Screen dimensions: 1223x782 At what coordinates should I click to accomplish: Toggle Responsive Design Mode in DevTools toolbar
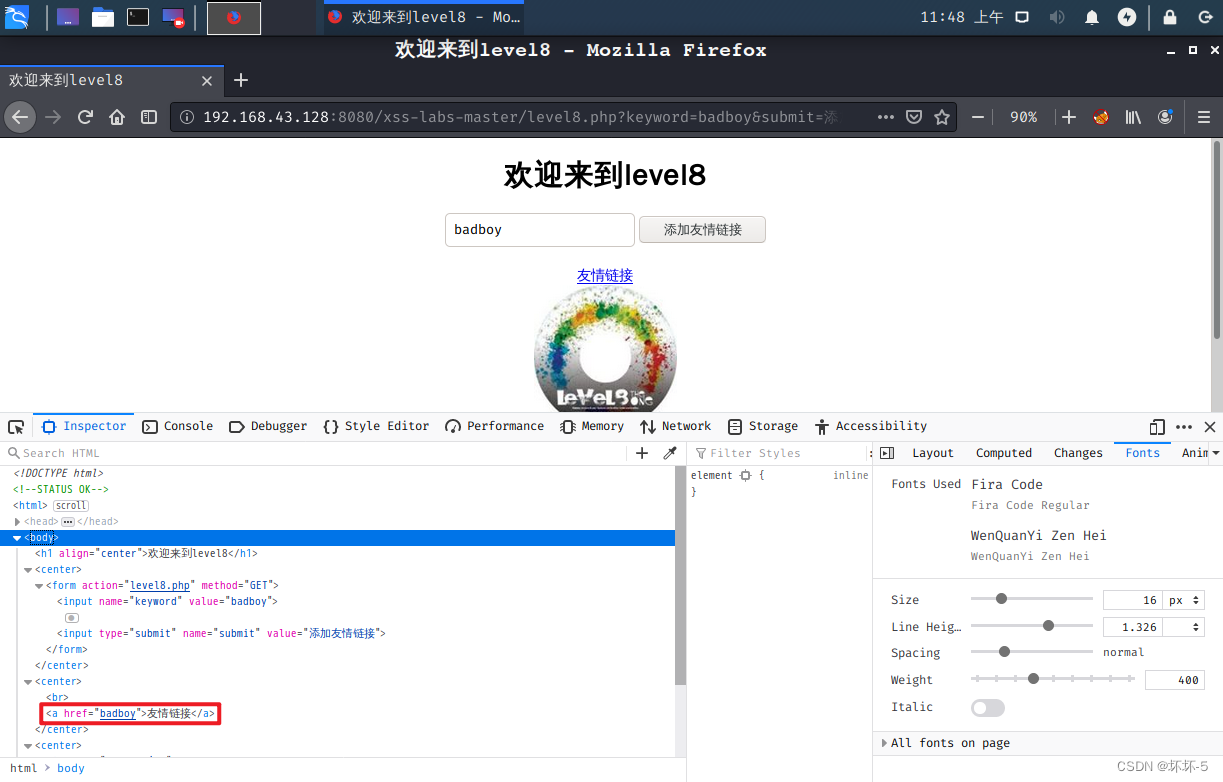[1155, 426]
